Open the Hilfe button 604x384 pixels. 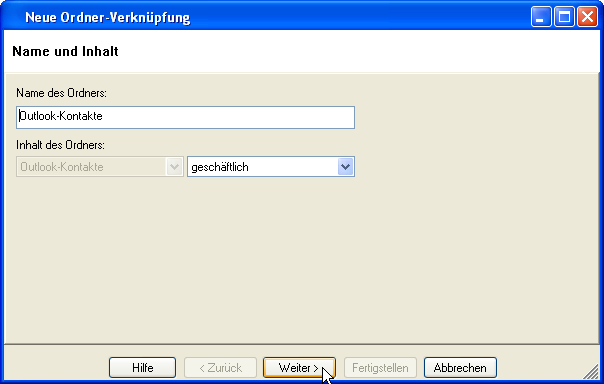click(143, 368)
